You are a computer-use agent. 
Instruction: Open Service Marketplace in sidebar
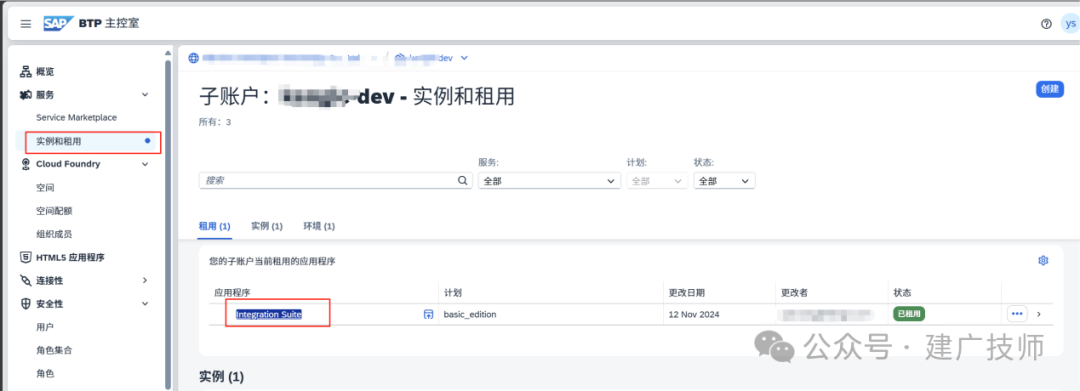tap(76, 118)
